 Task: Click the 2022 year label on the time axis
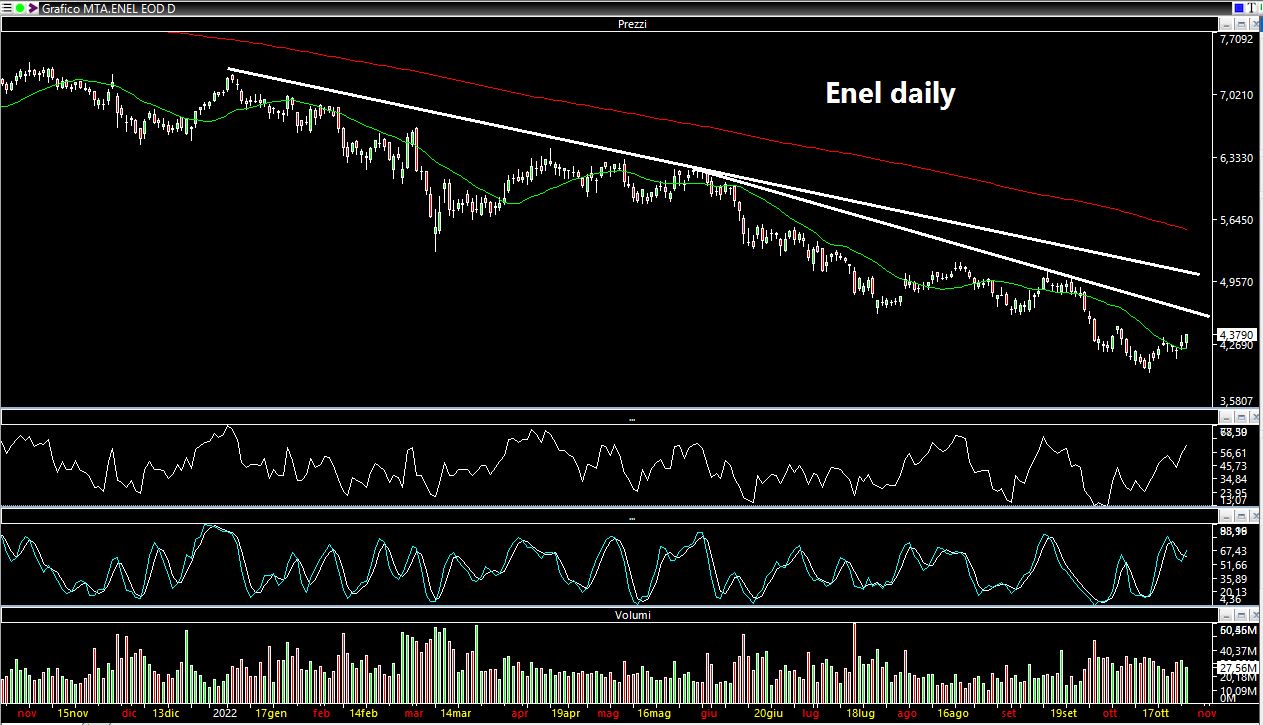(x=225, y=714)
